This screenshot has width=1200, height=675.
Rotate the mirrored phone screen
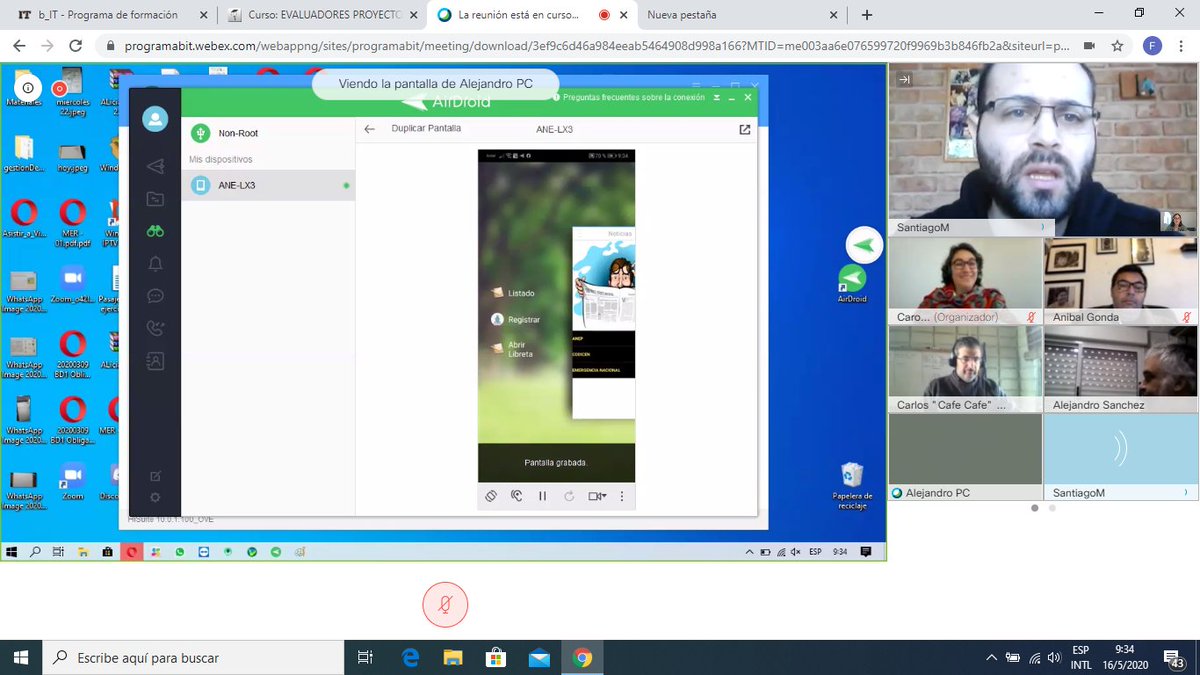[491, 495]
